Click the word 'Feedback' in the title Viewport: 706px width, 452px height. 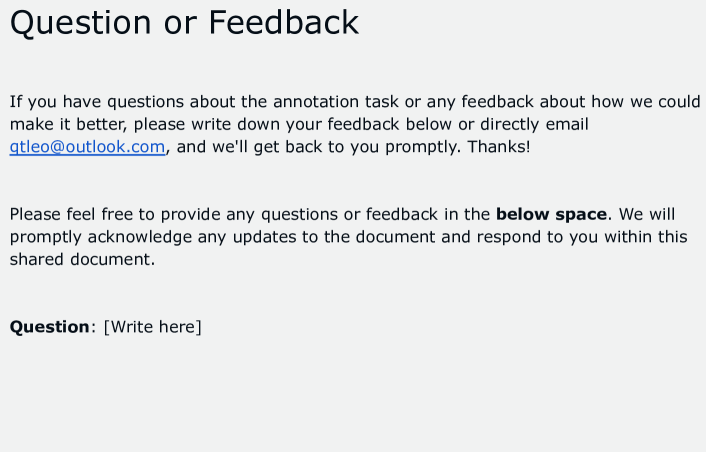[x=284, y=23]
